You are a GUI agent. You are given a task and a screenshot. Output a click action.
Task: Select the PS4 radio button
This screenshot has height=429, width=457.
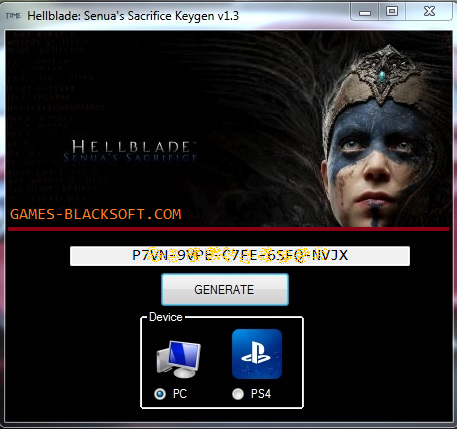point(238,394)
